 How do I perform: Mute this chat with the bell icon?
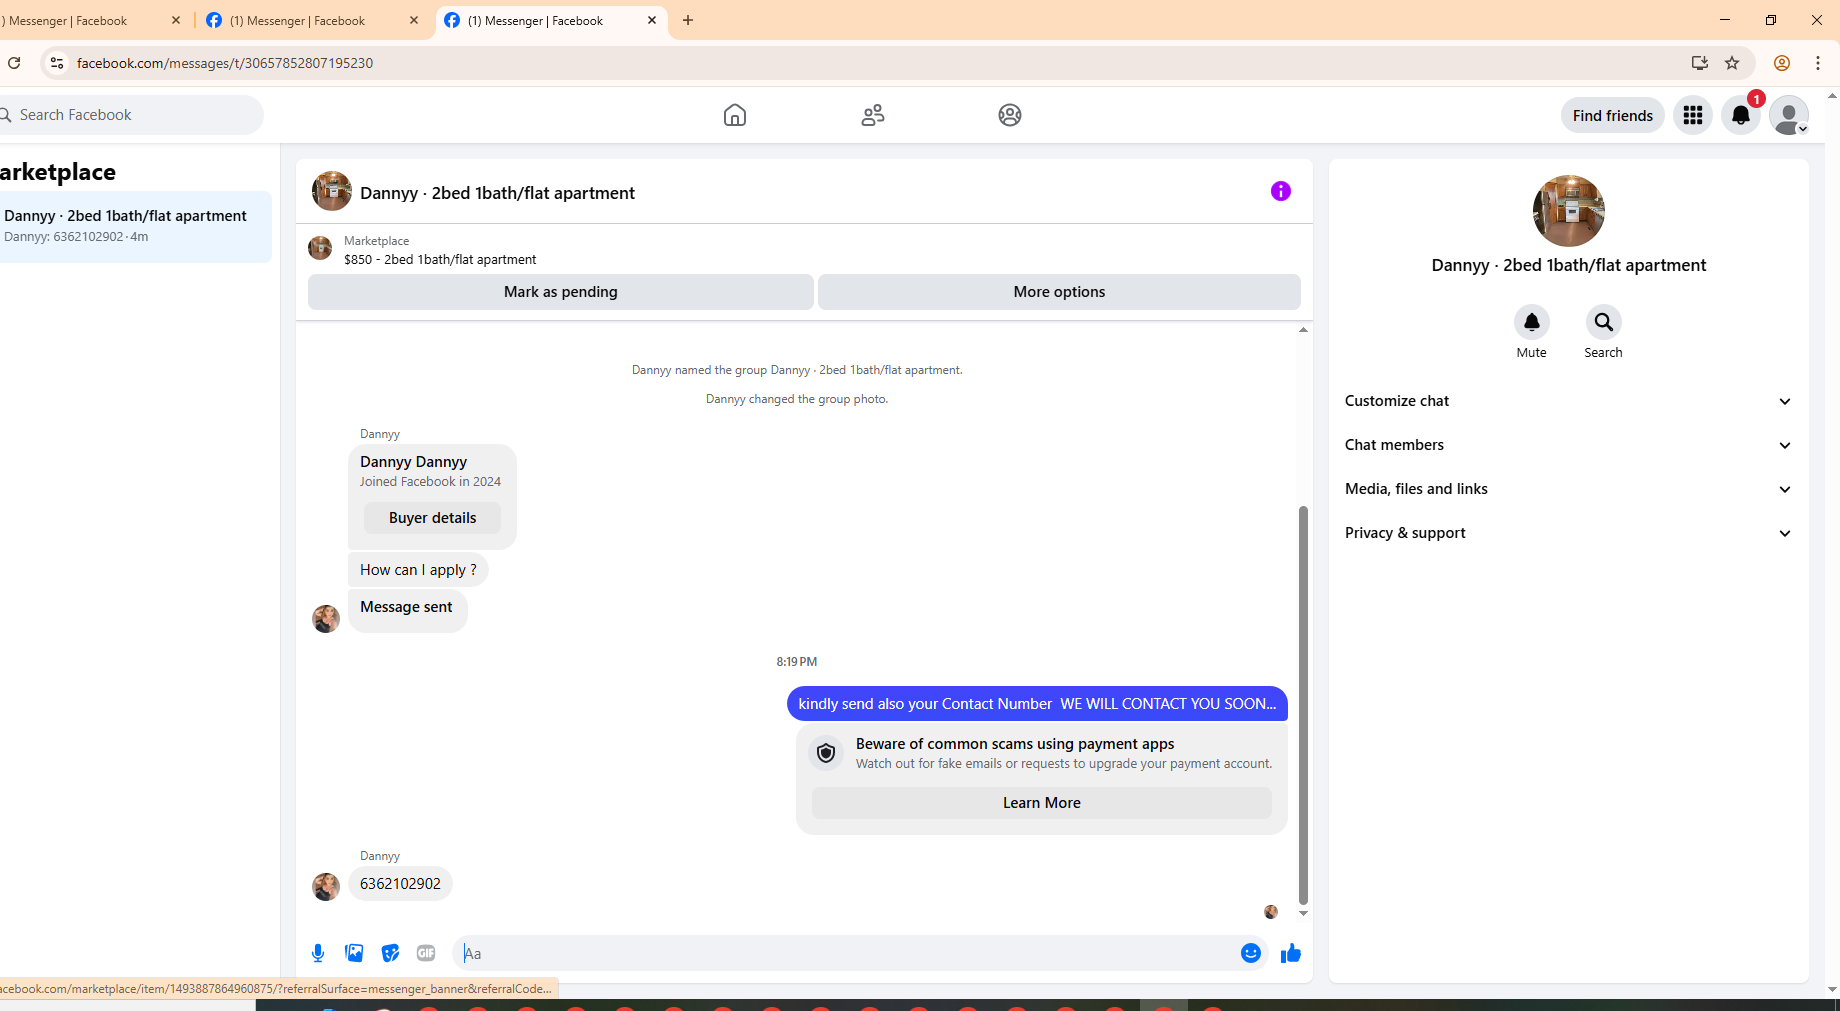pos(1531,322)
